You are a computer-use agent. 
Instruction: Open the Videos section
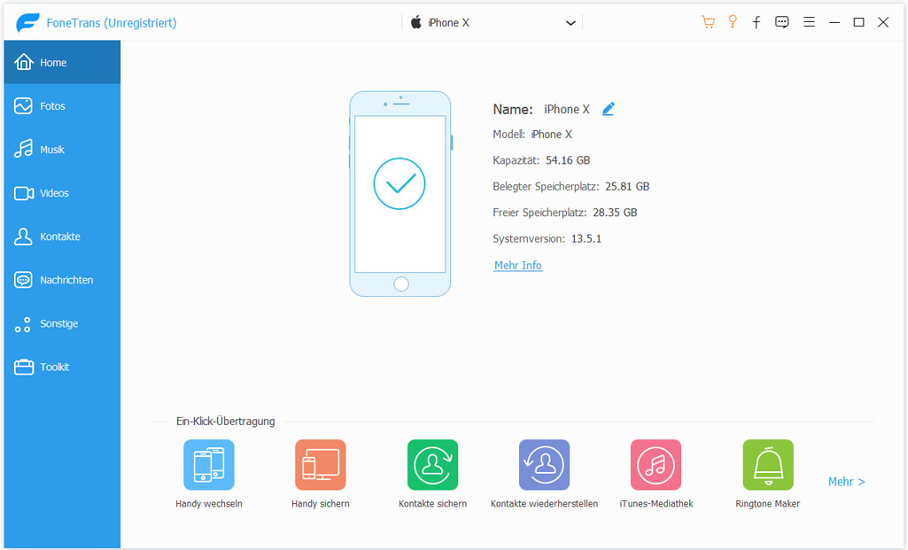[x=62, y=193]
